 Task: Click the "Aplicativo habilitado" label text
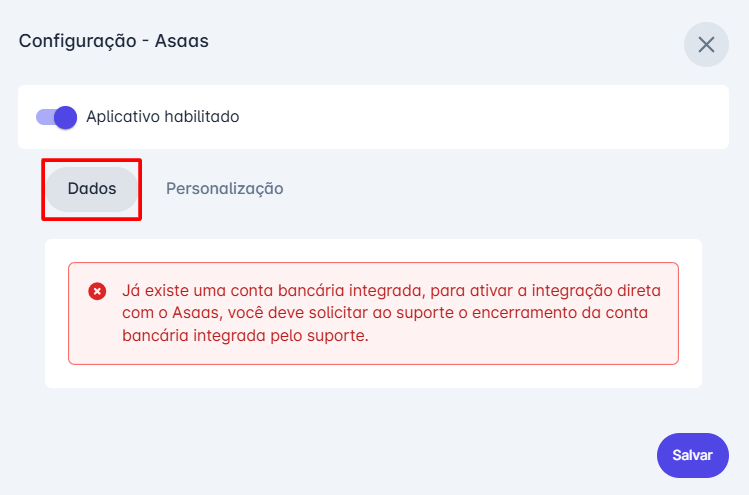pyautogui.click(x=162, y=117)
